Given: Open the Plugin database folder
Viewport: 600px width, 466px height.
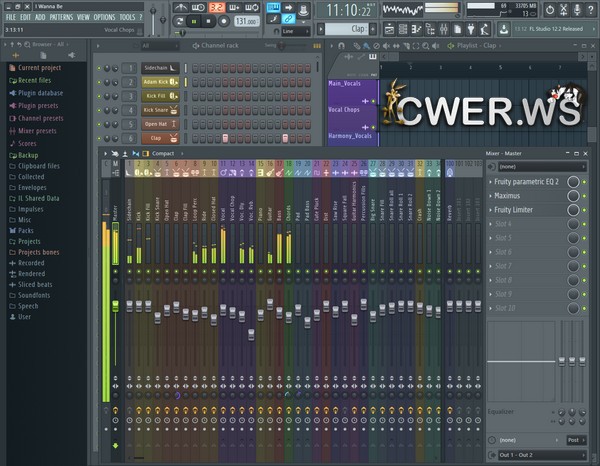Looking at the screenshot, I should coord(40,93).
